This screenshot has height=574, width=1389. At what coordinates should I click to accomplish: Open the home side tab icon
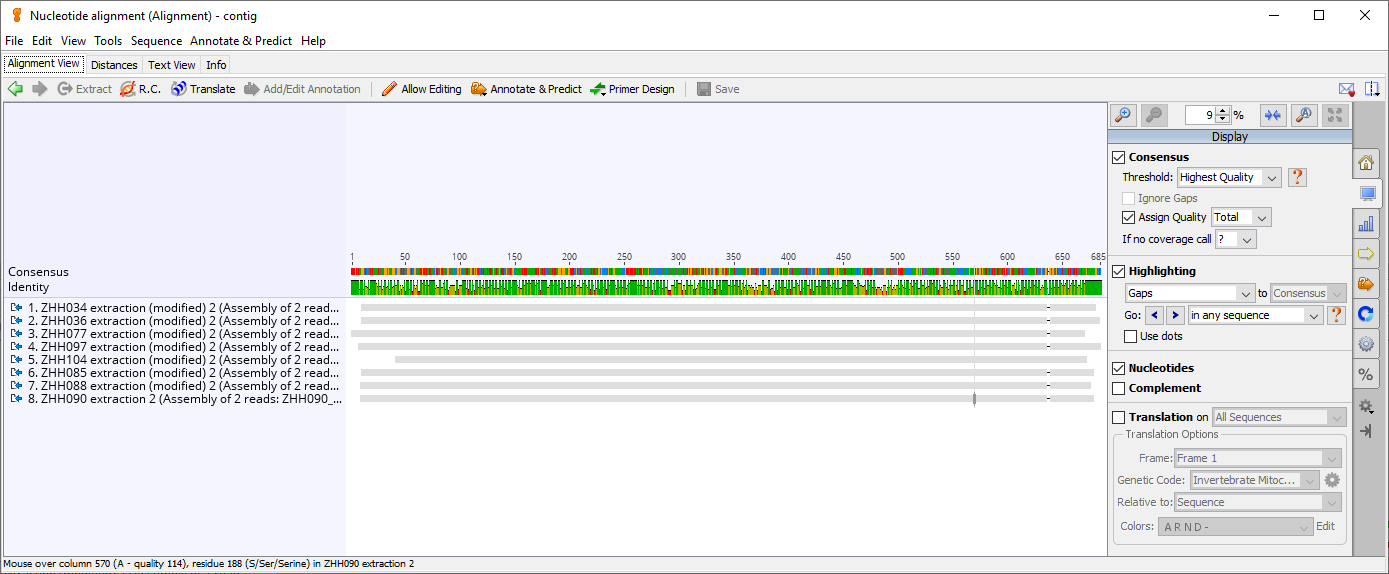pyautogui.click(x=1366, y=163)
